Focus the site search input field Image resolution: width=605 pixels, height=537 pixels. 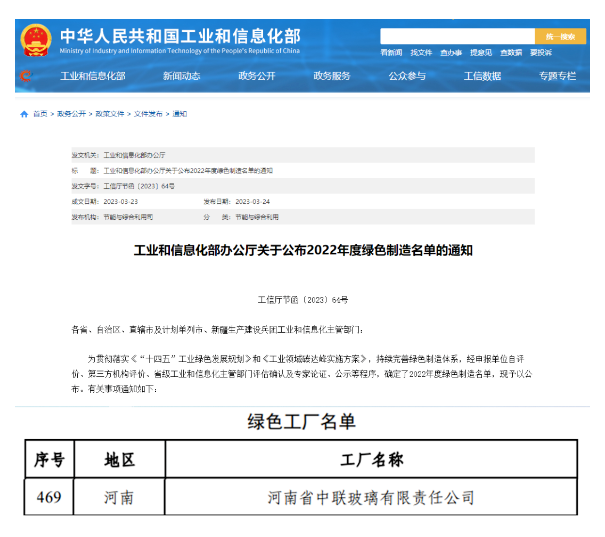(x=457, y=36)
